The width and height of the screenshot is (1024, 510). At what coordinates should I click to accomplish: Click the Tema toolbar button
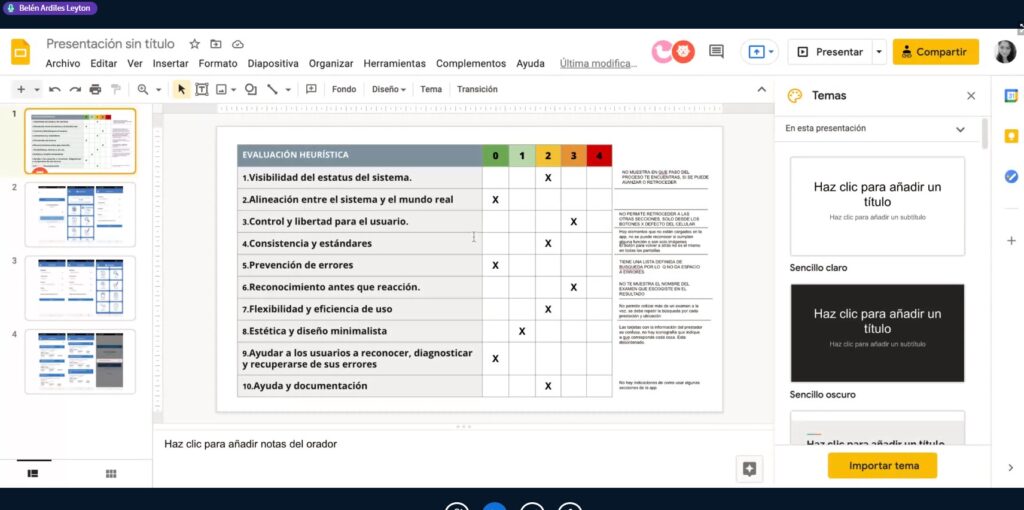coord(431,89)
